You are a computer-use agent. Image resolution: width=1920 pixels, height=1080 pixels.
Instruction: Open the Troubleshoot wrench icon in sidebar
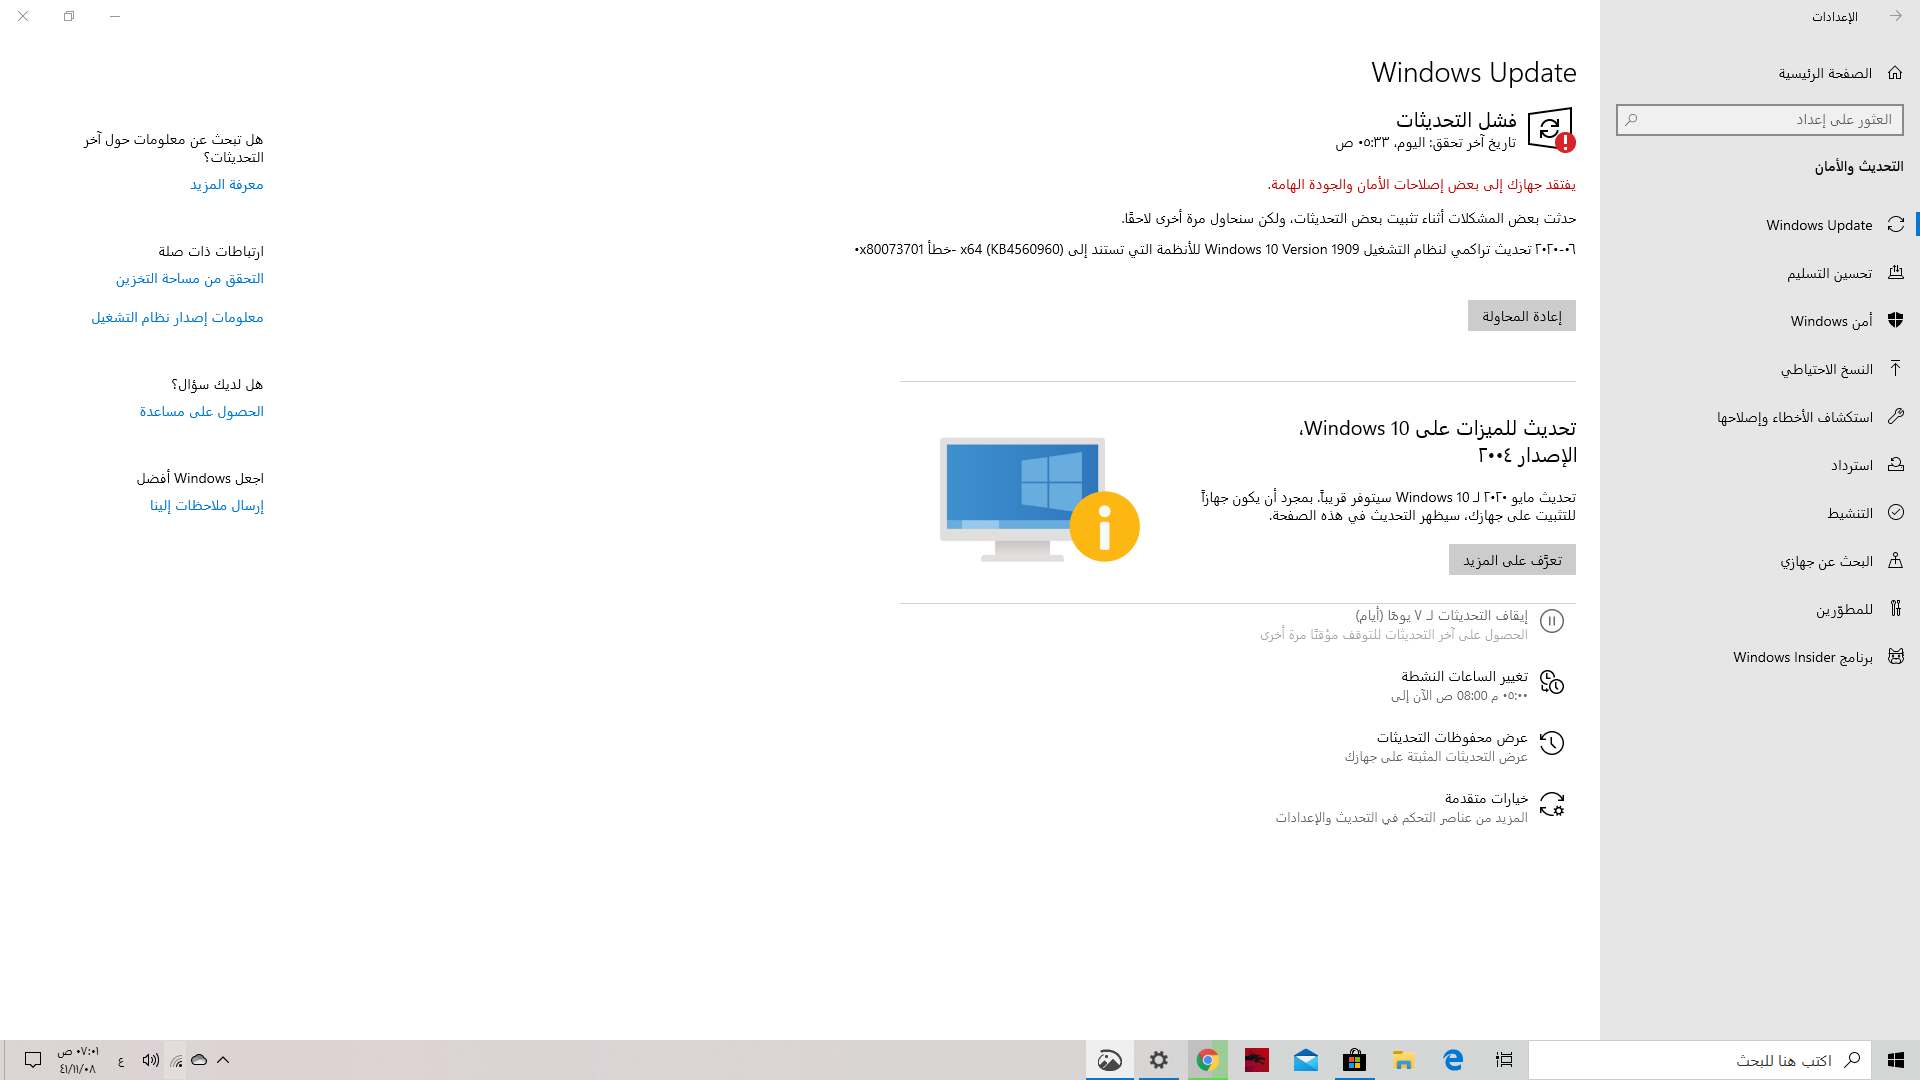(1895, 417)
